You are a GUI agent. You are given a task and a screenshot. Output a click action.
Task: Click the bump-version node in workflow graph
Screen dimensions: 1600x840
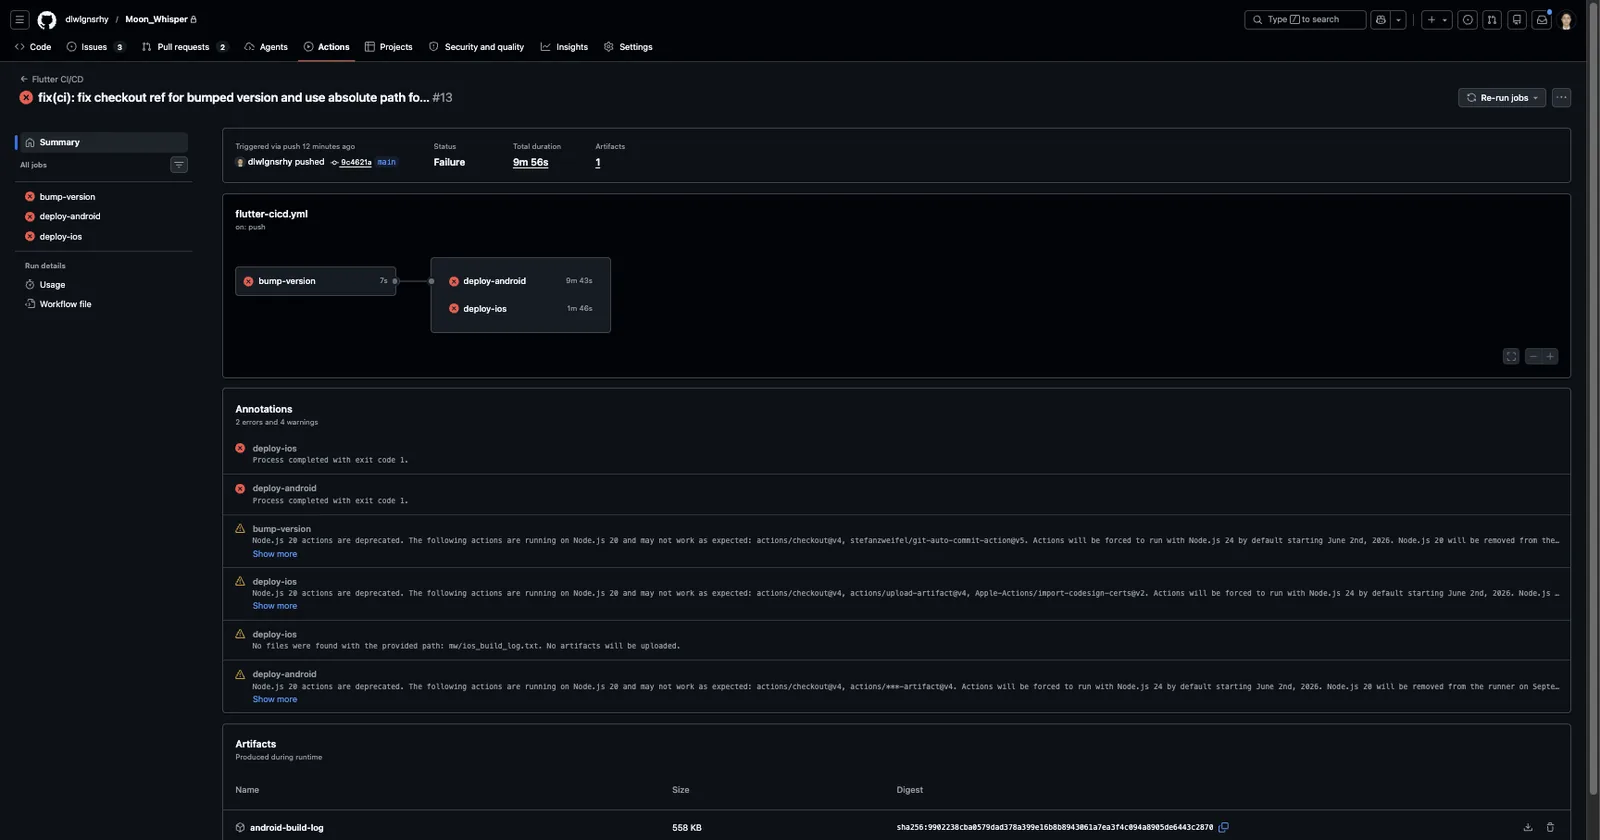click(316, 281)
